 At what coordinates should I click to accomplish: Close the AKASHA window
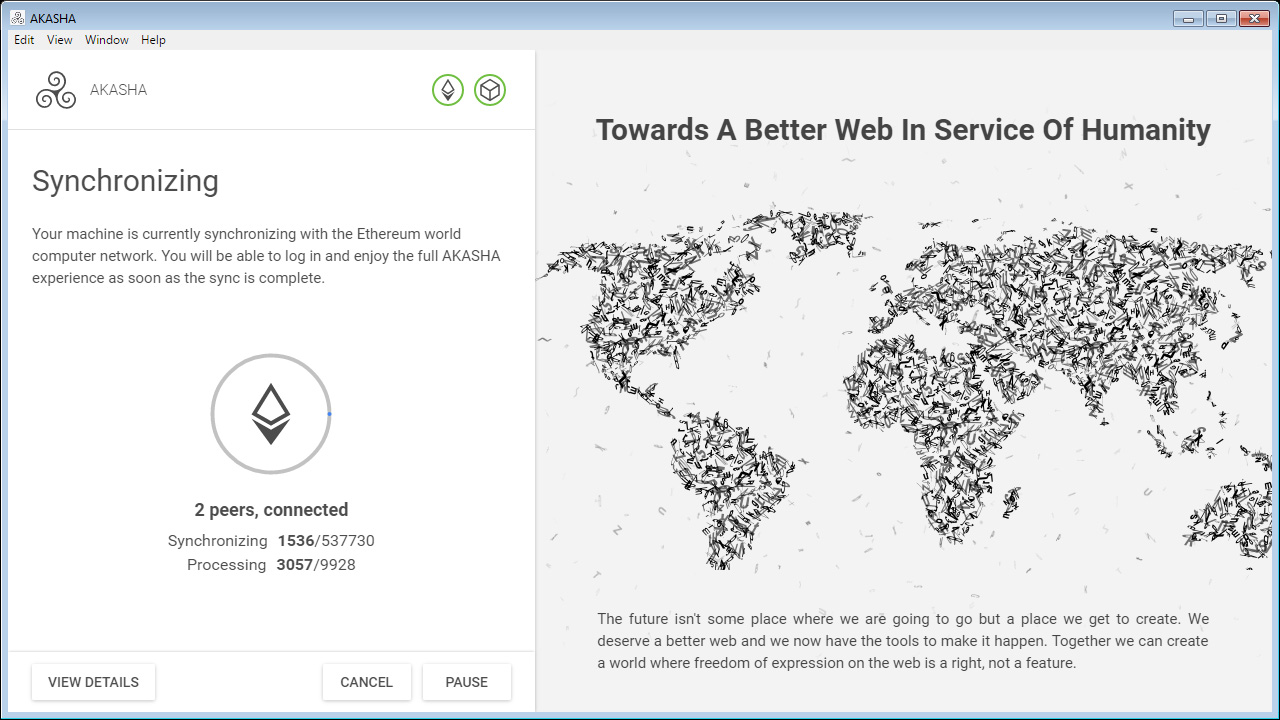[1253, 18]
